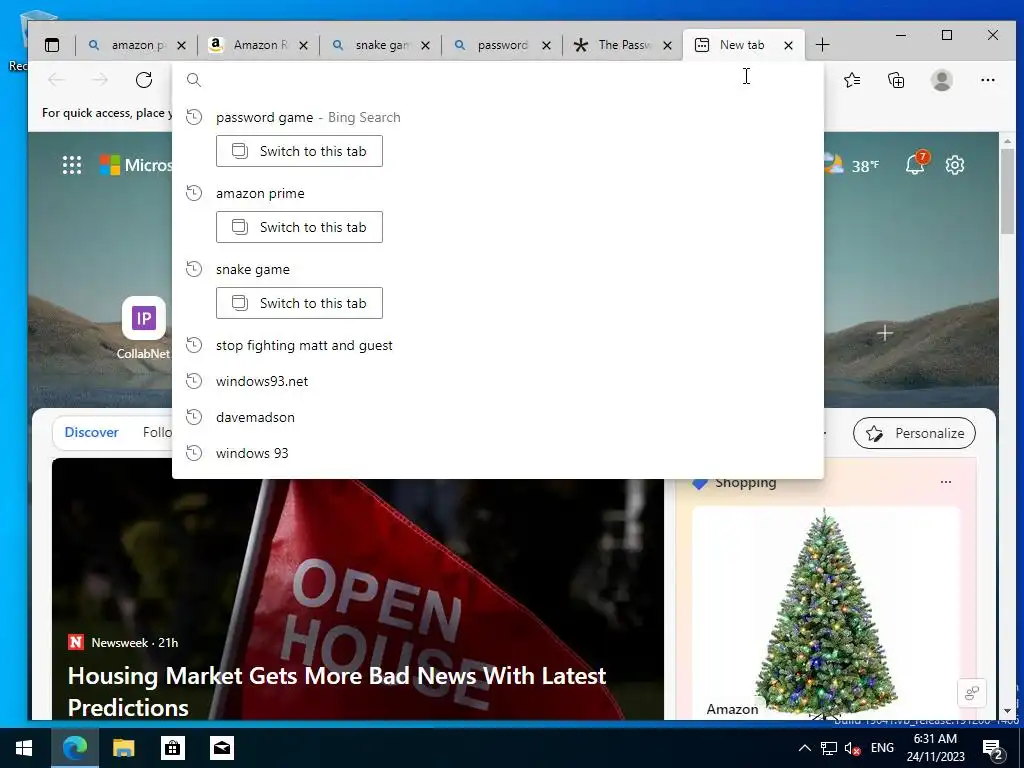
Task: Open the taskbar clock and date
Action: [935, 748]
